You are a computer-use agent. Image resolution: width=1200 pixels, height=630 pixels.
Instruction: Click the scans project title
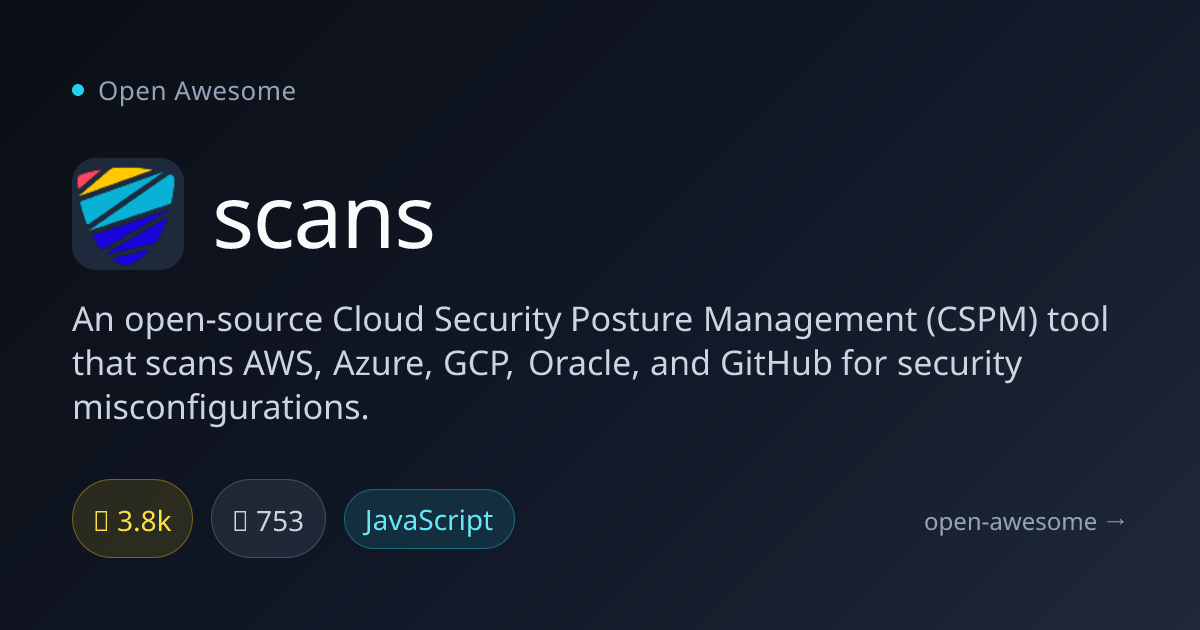click(324, 217)
